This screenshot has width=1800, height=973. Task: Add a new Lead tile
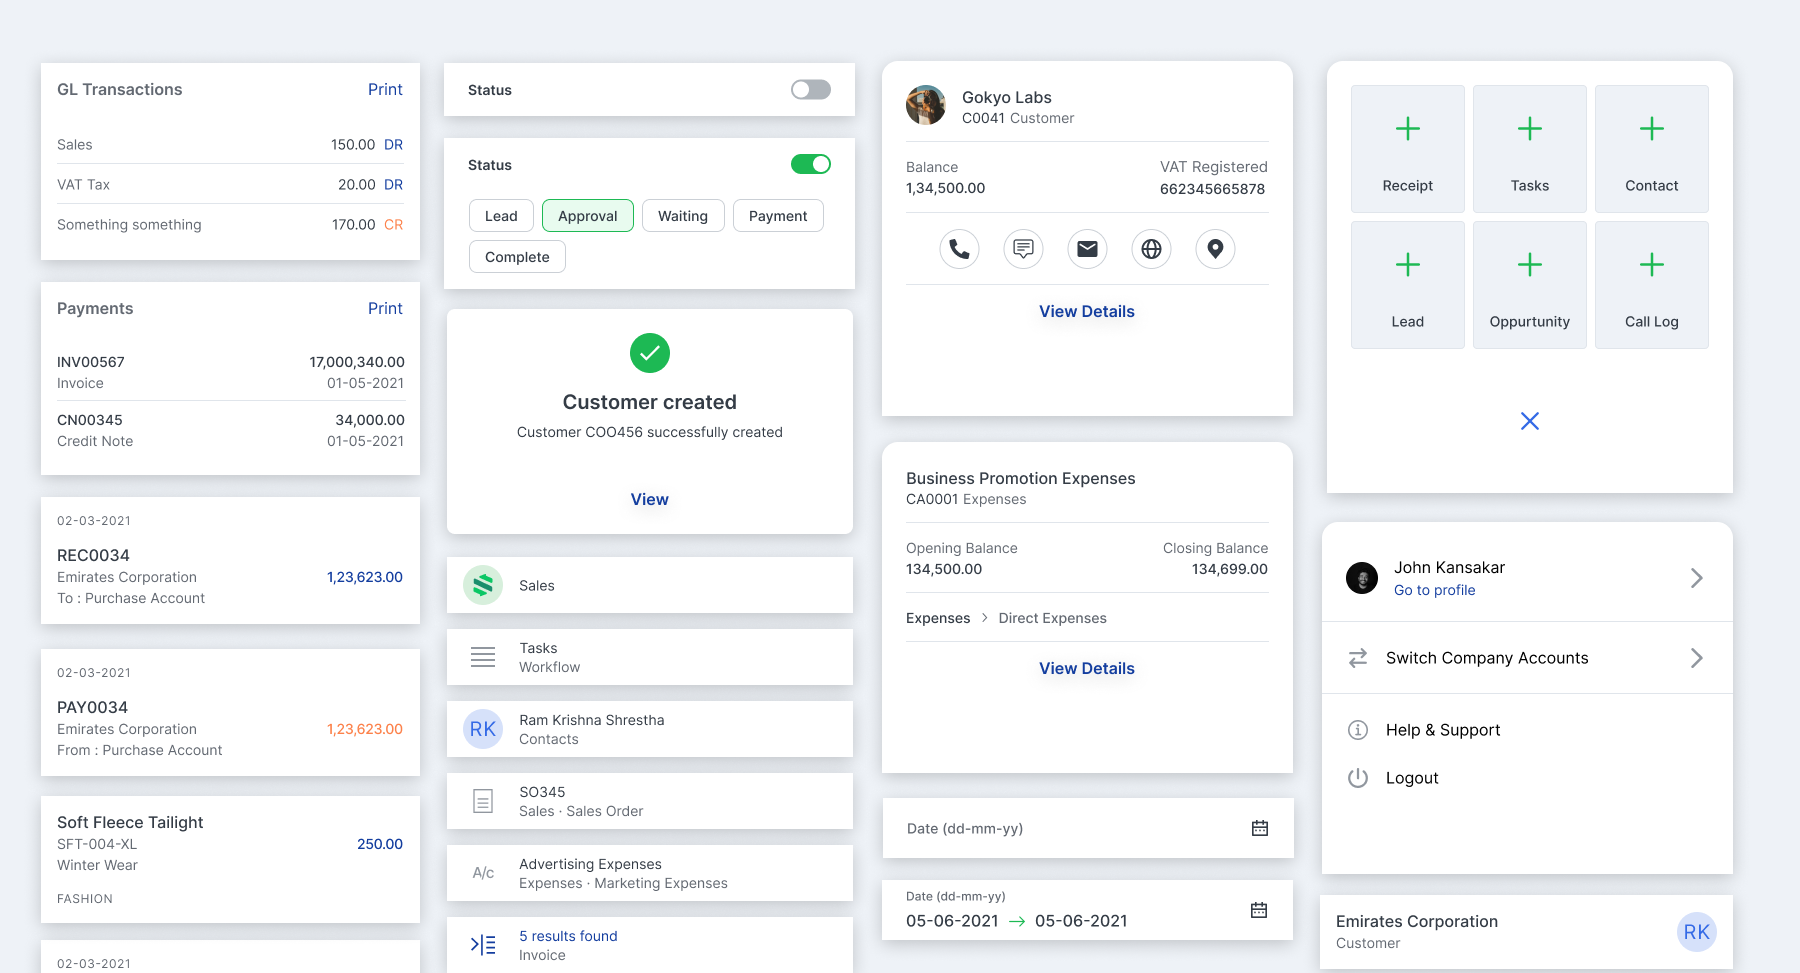pyautogui.click(x=1408, y=285)
